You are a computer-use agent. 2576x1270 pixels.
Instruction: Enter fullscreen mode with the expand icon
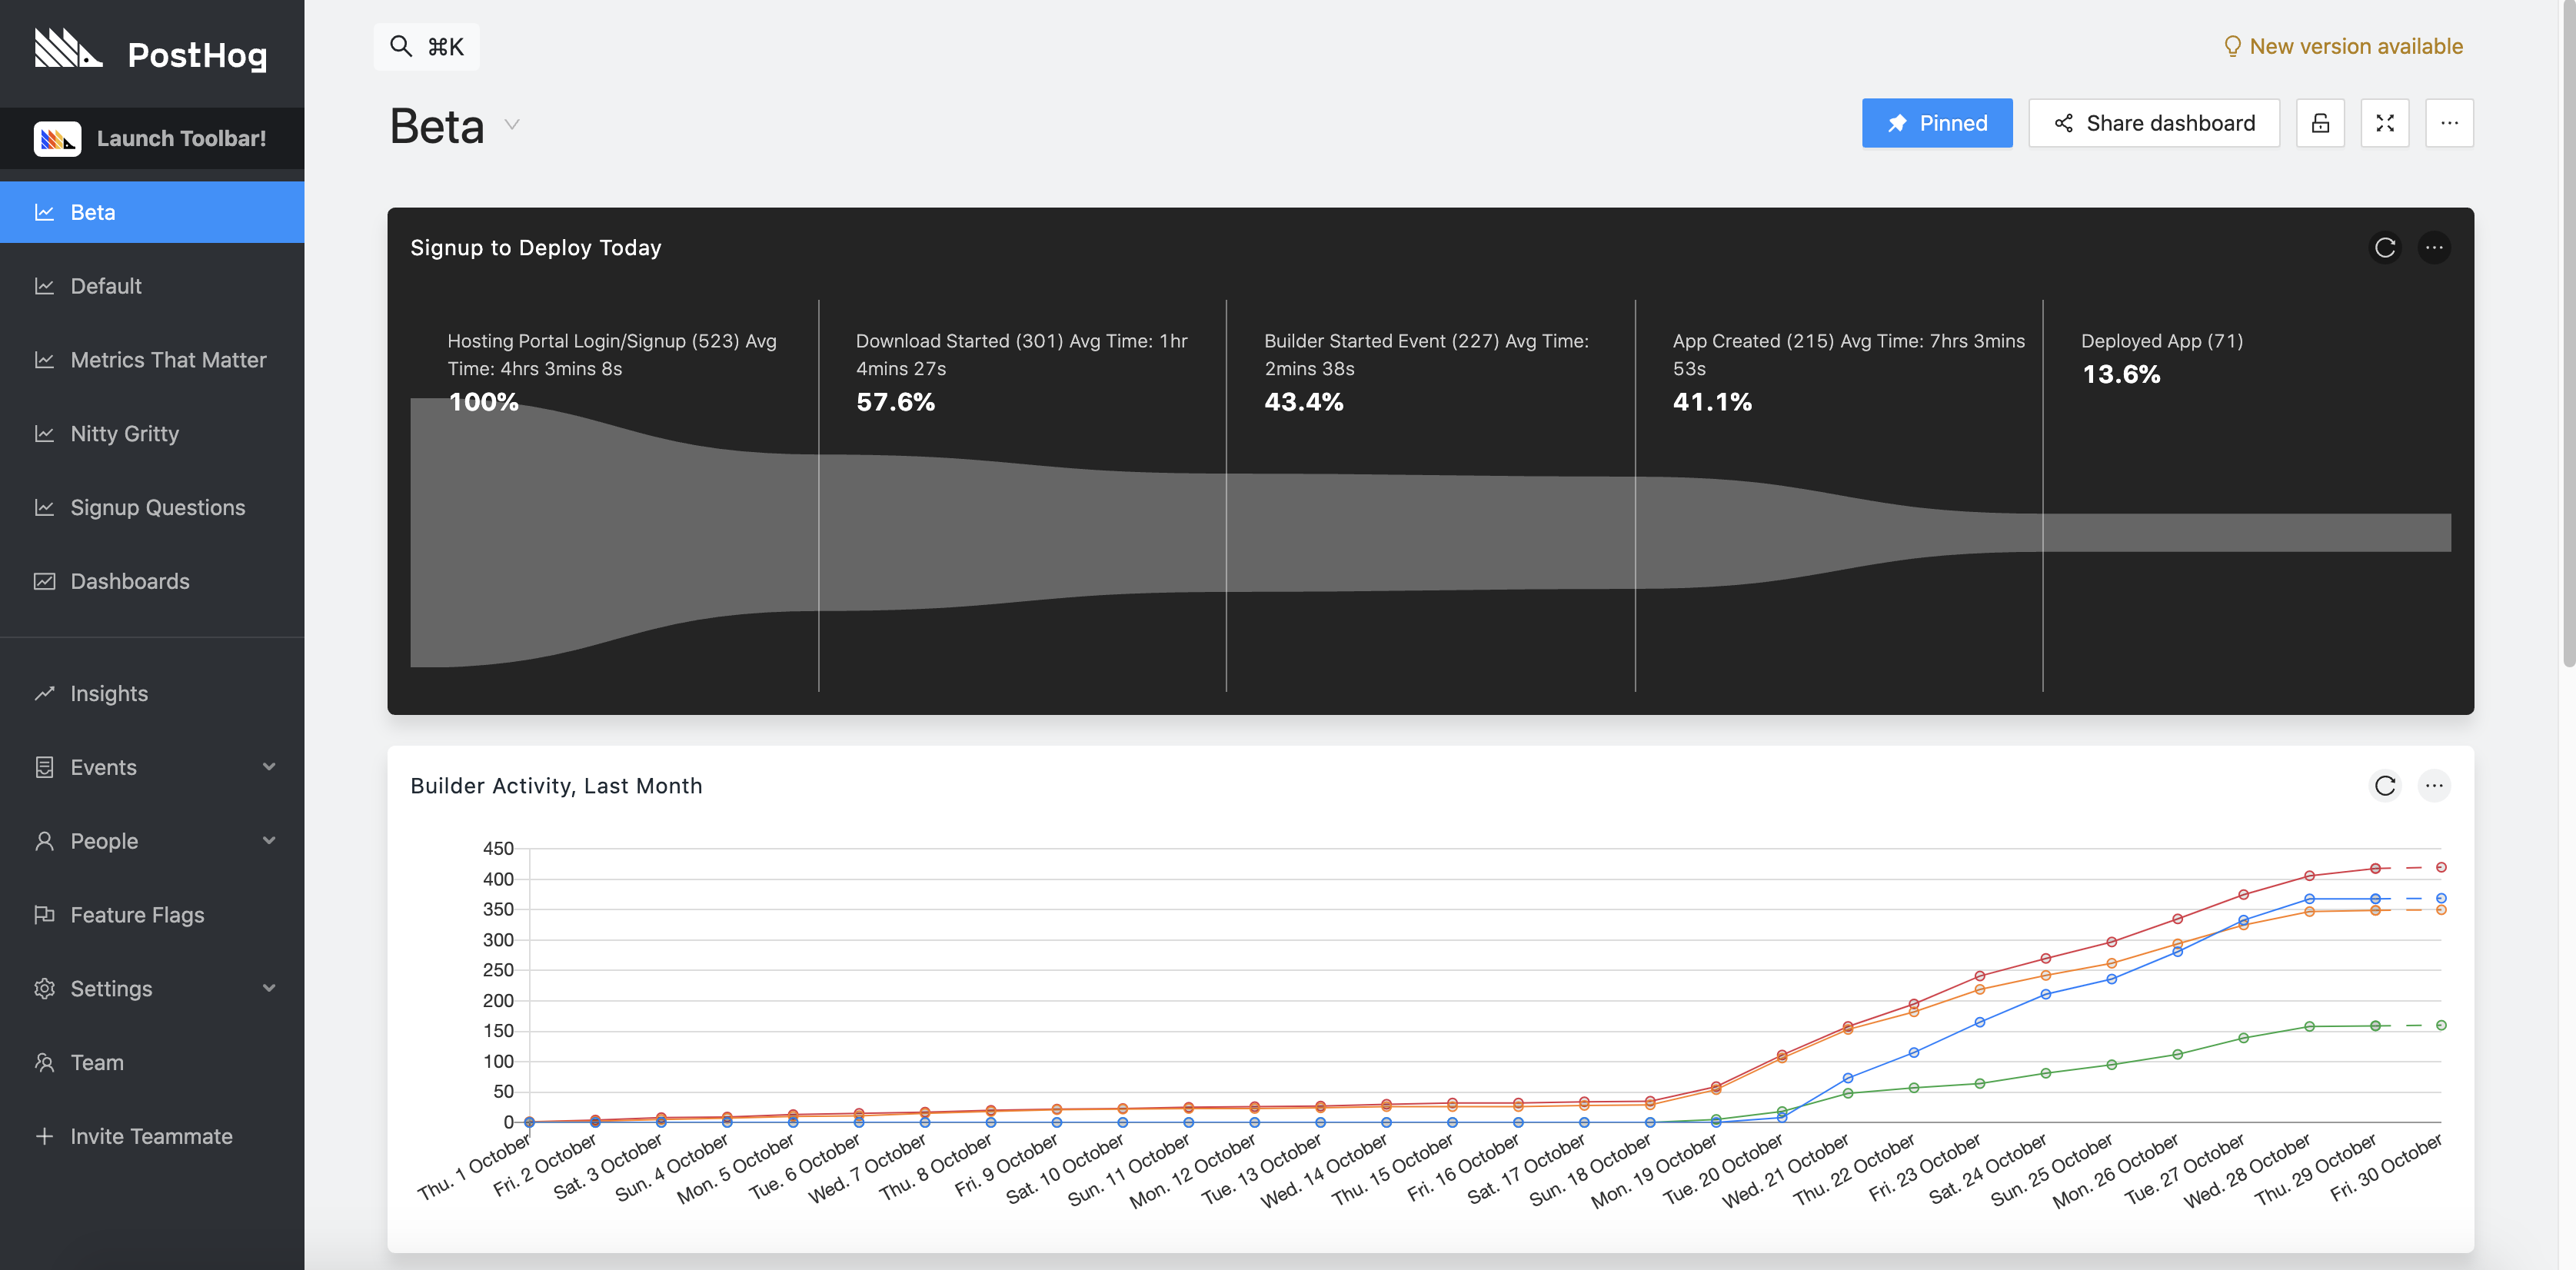point(2384,123)
